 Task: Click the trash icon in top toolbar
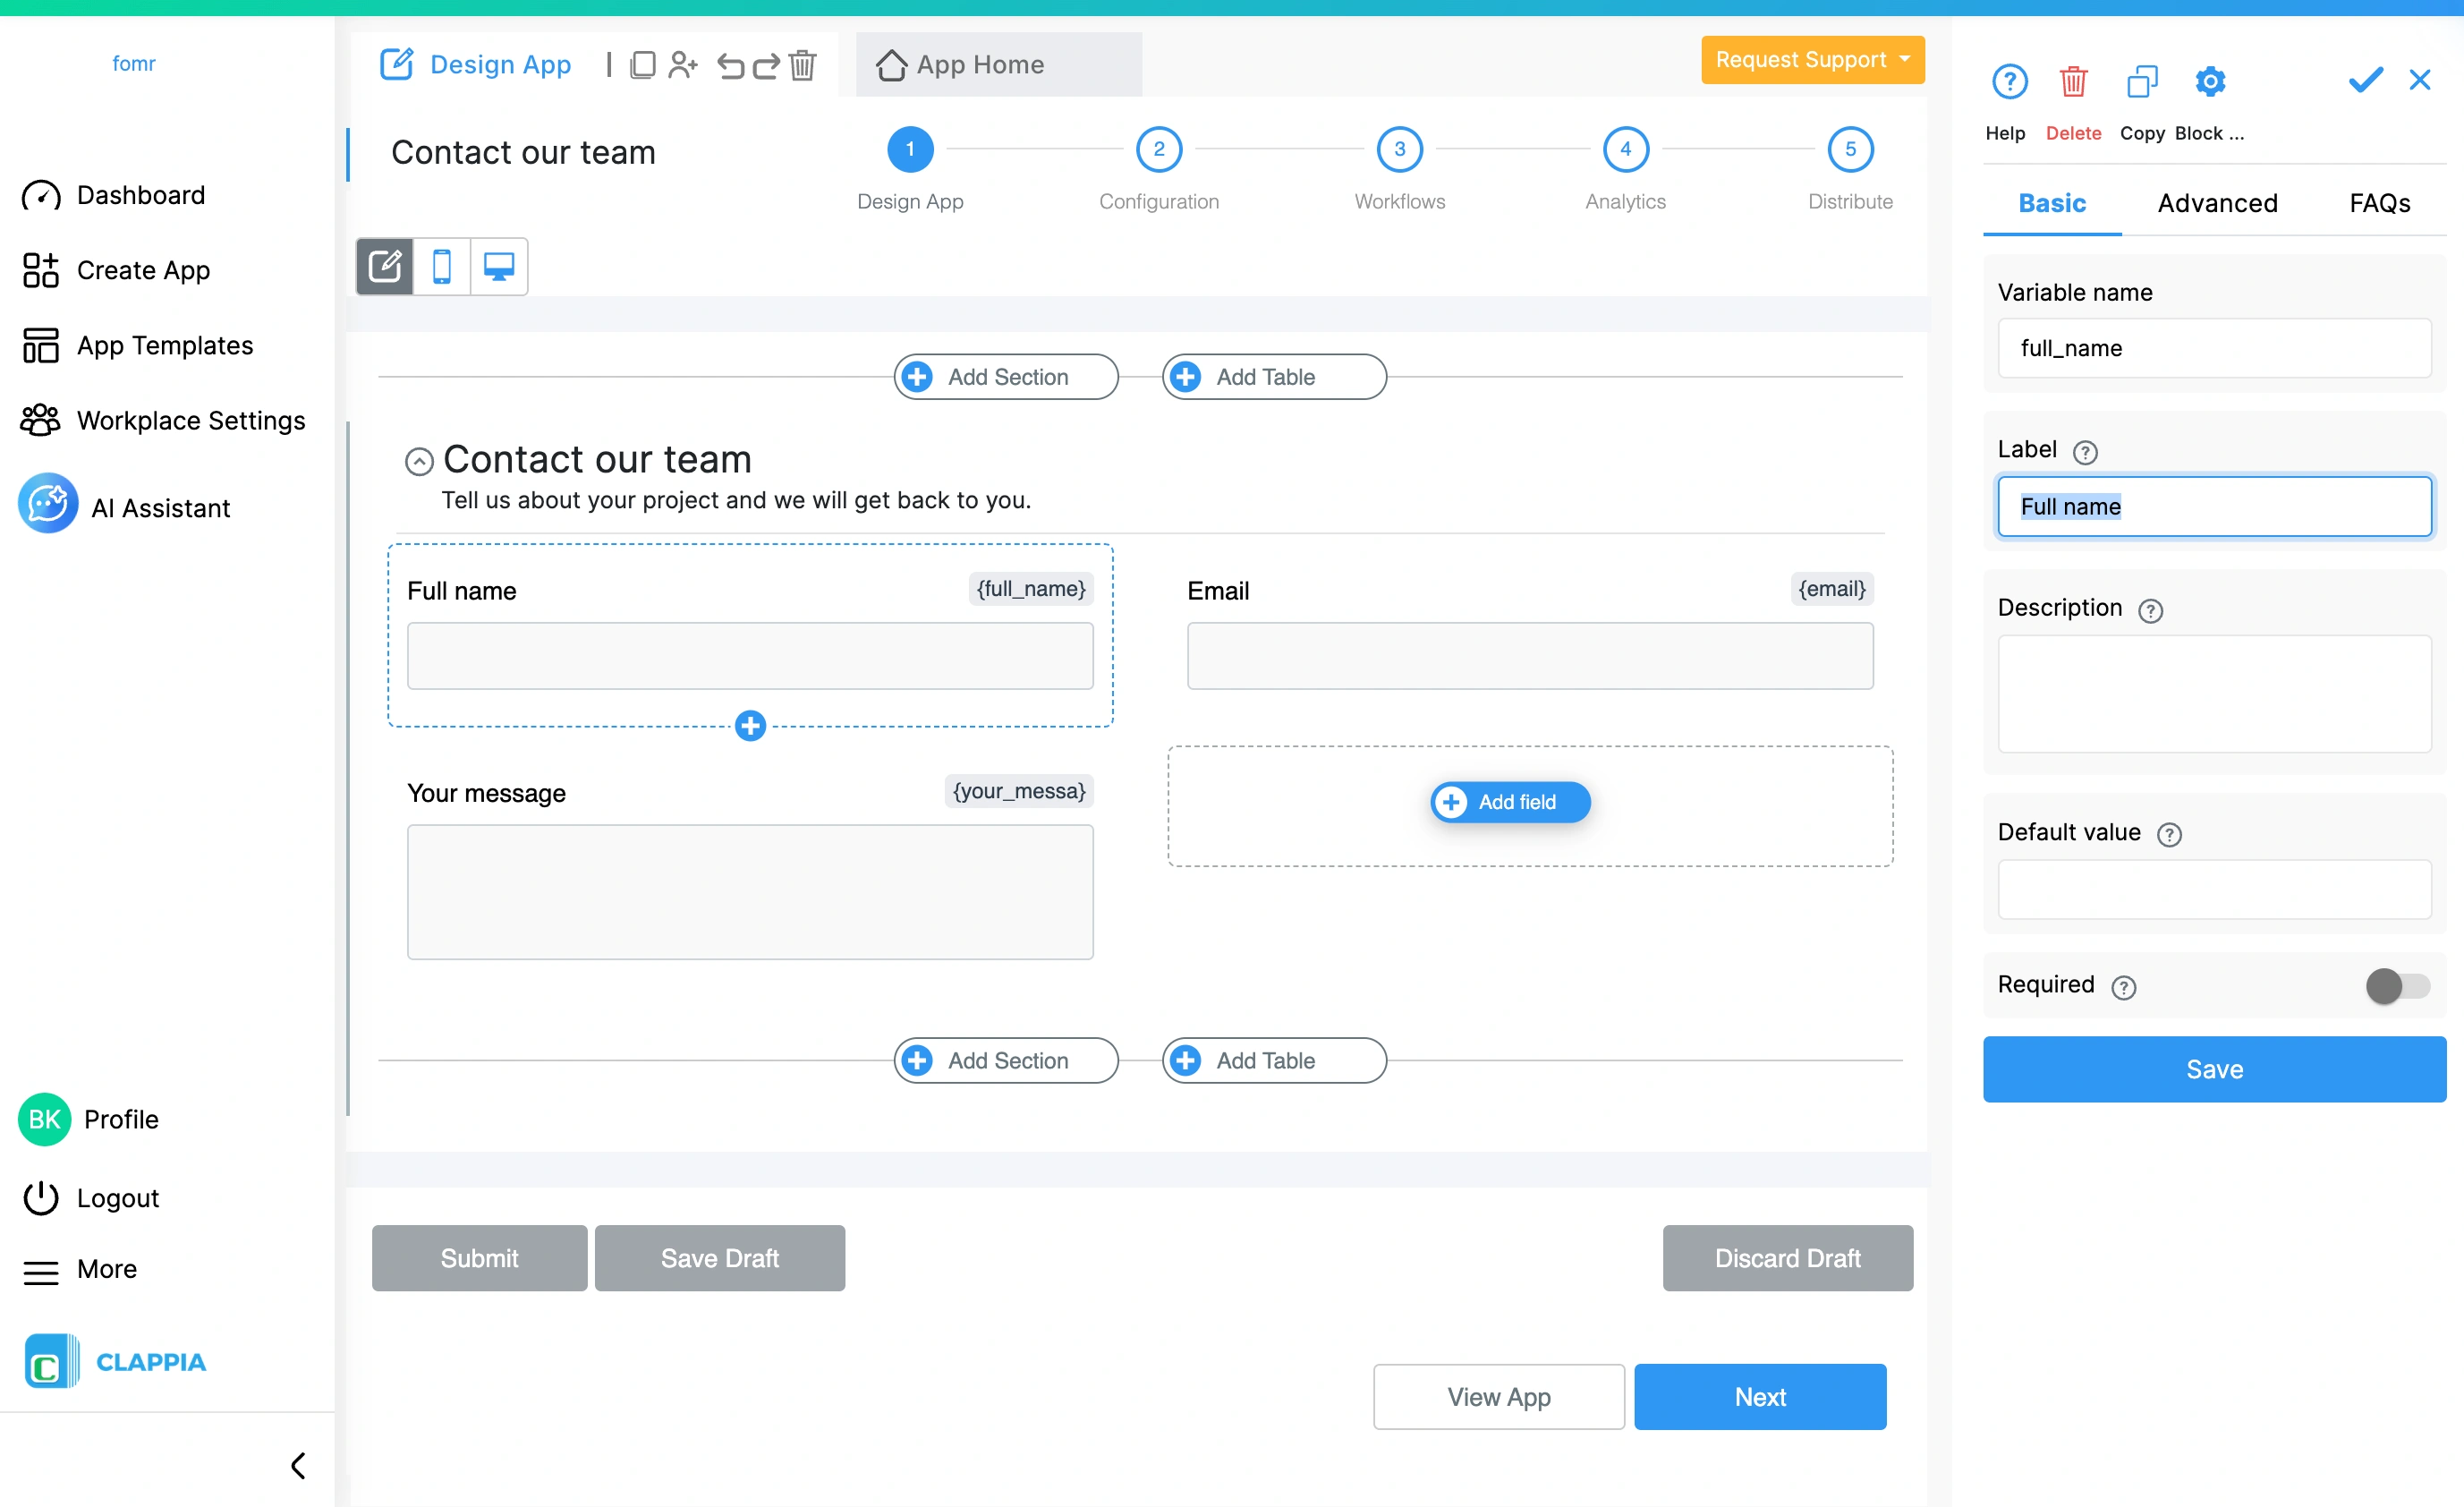pos(802,65)
